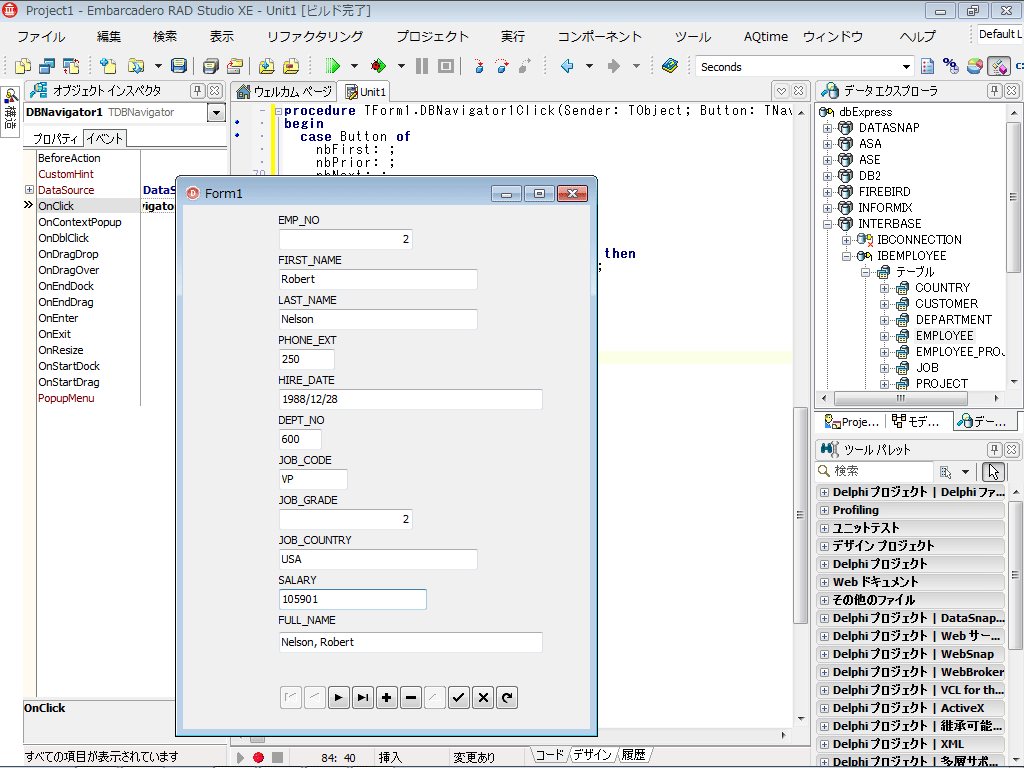The image size is (1024, 768).
Task: Click the Run with debugging ladybug icon
Action: [377, 66]
